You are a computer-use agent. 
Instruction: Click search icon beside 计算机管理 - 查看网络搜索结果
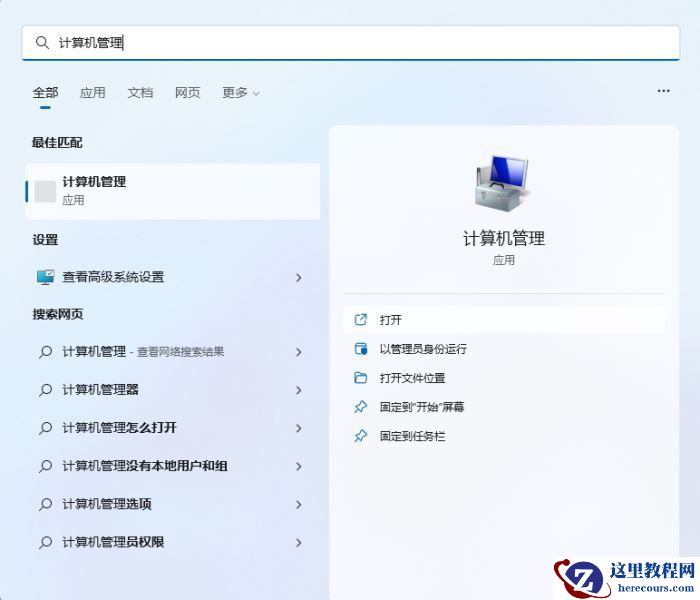coord(45,352)
